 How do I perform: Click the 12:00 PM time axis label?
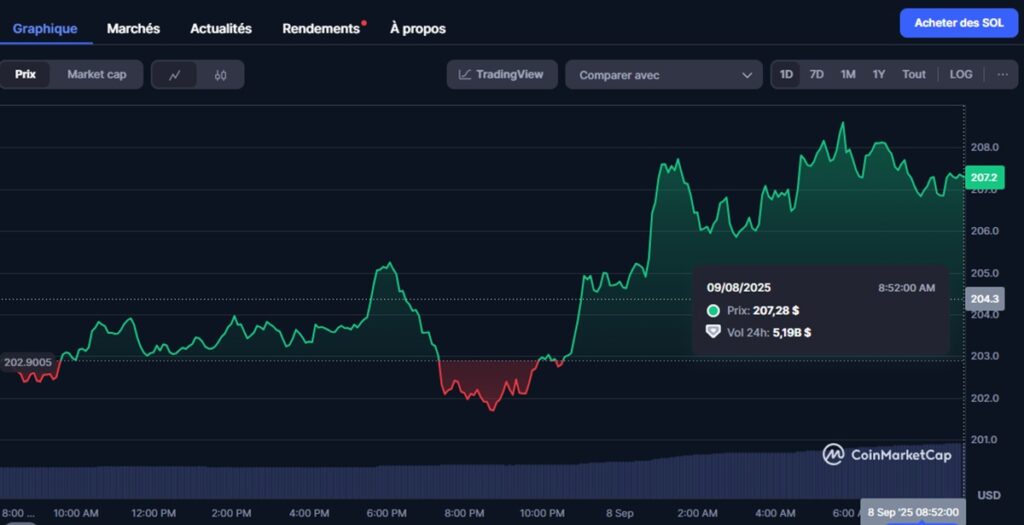tap(153, 513)
